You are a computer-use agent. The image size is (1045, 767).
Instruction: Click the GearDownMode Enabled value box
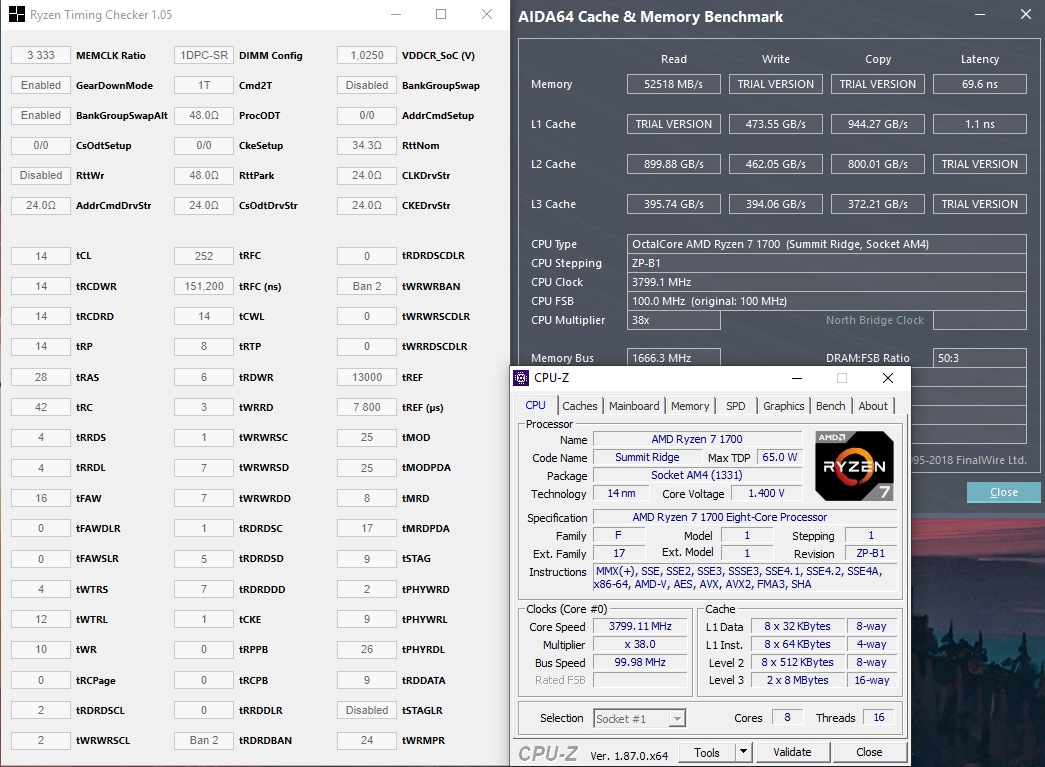pyautogui.click(x=41, y=85)
